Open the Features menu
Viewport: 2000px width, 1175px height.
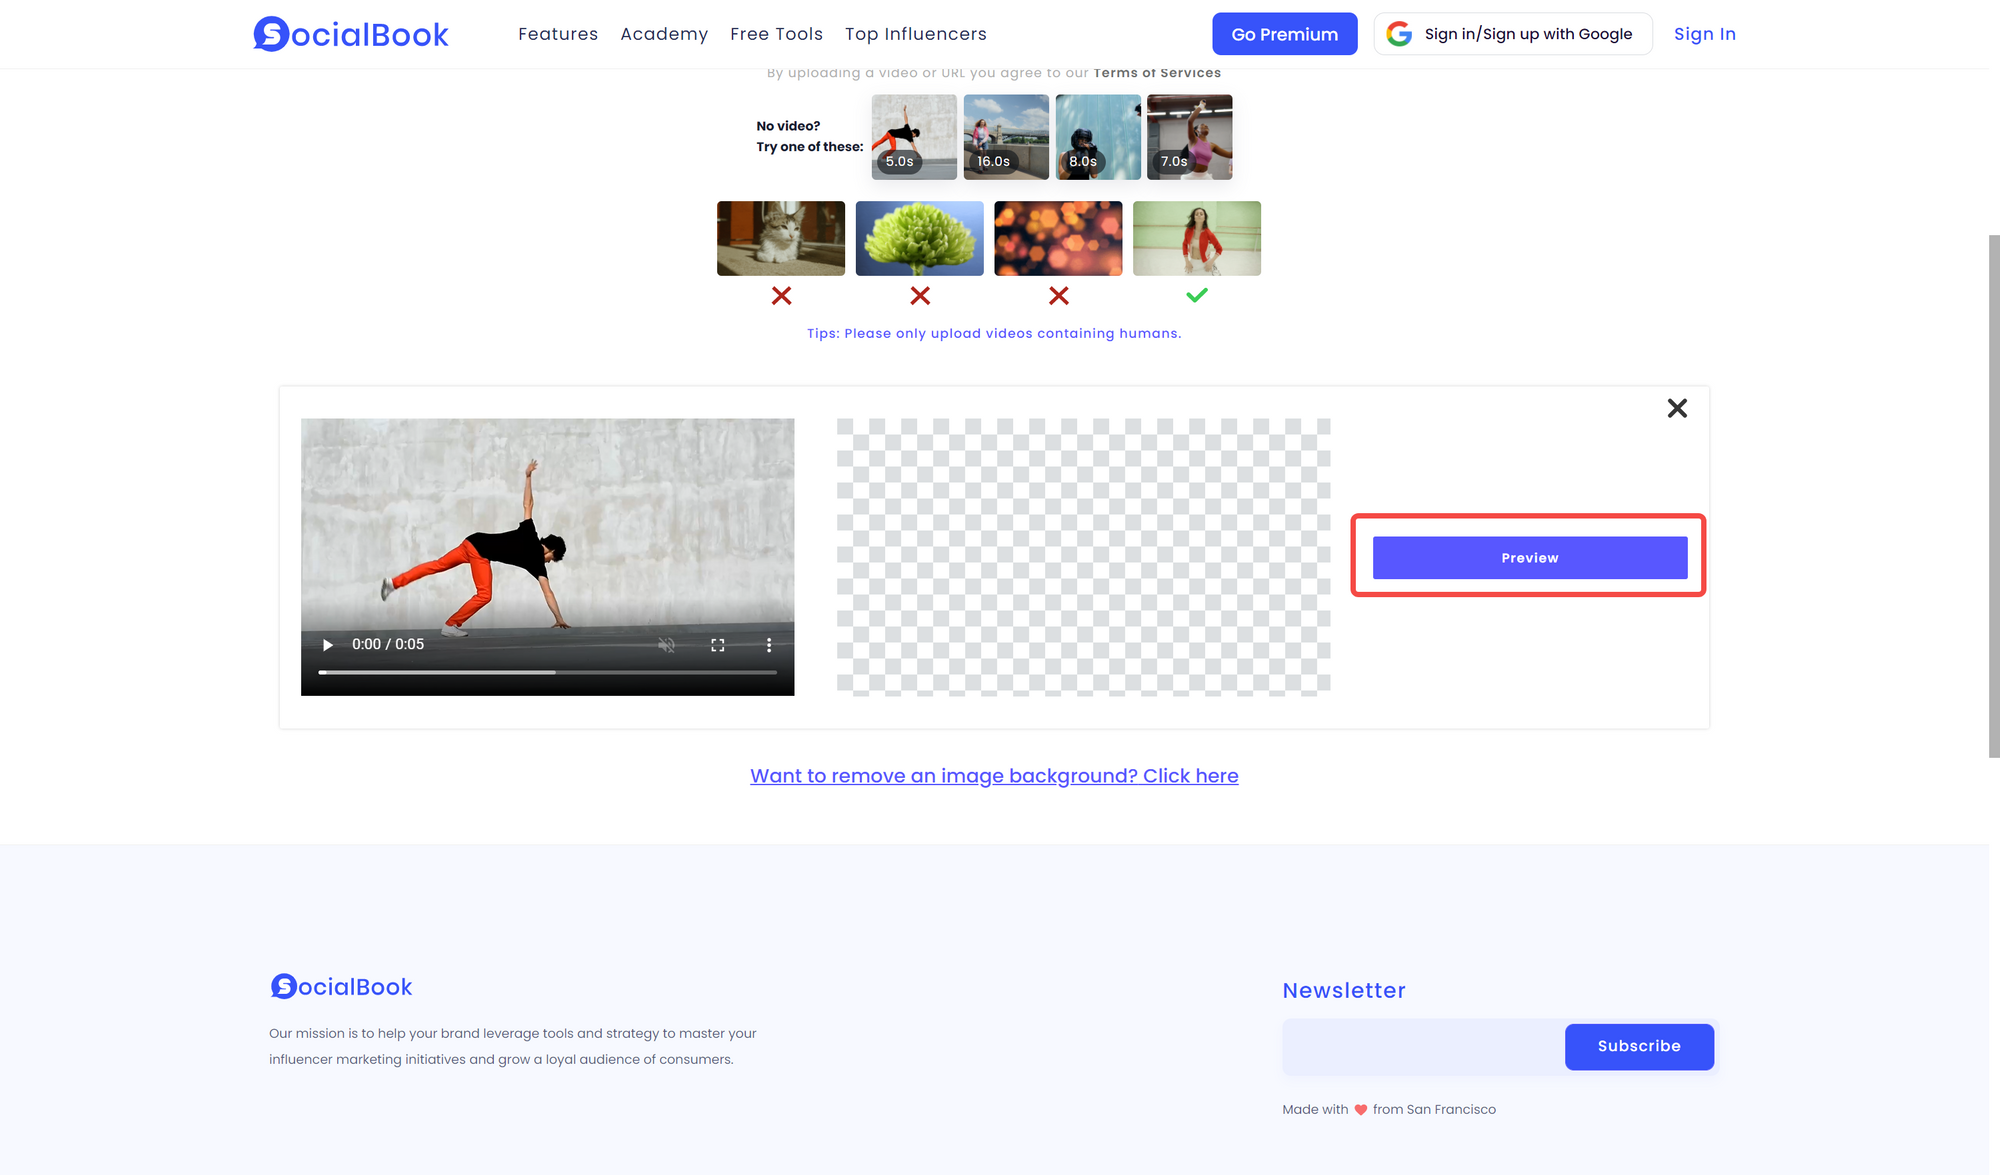click(558, 34)
